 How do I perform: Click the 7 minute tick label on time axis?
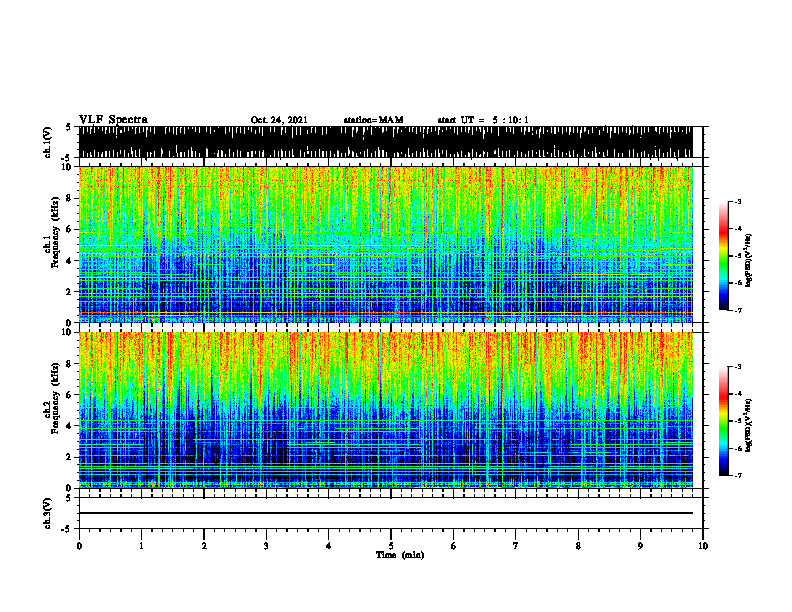pos(516,546)
